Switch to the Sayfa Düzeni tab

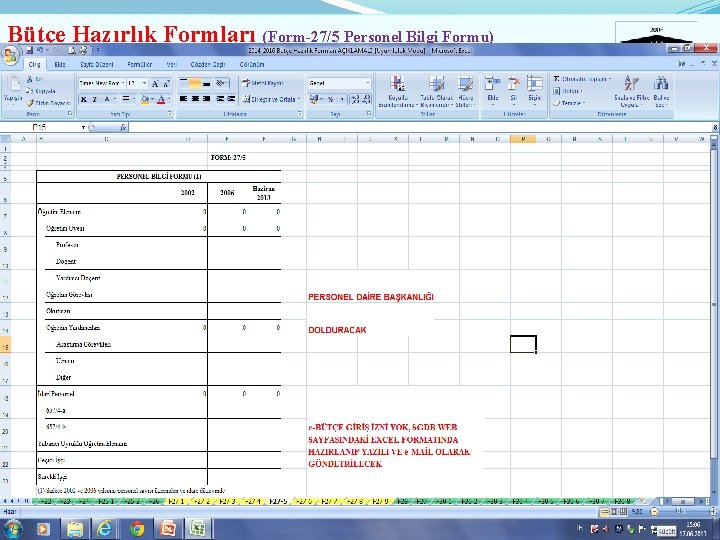tap(96, 64)
